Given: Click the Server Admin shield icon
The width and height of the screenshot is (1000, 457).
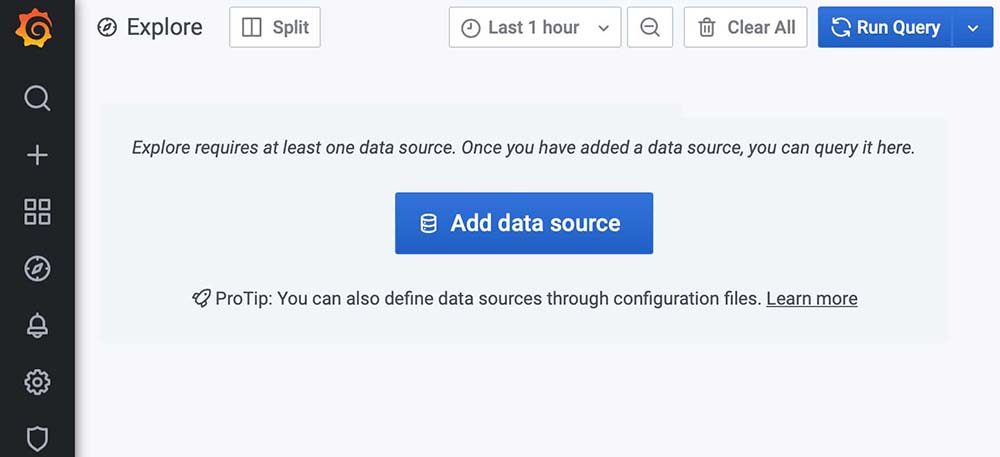Looking at the screenshot, I should pyautogui.click(x=37, y=438).
